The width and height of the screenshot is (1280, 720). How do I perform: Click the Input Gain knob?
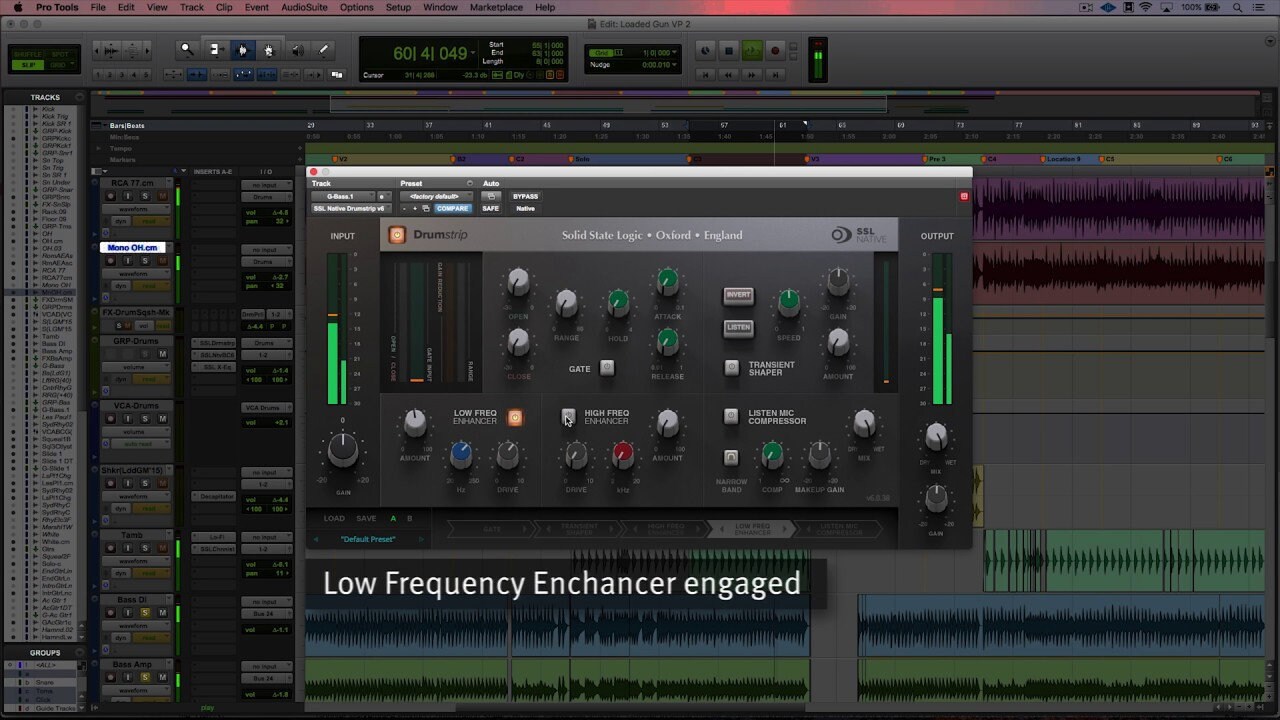[x=343, y=451]
